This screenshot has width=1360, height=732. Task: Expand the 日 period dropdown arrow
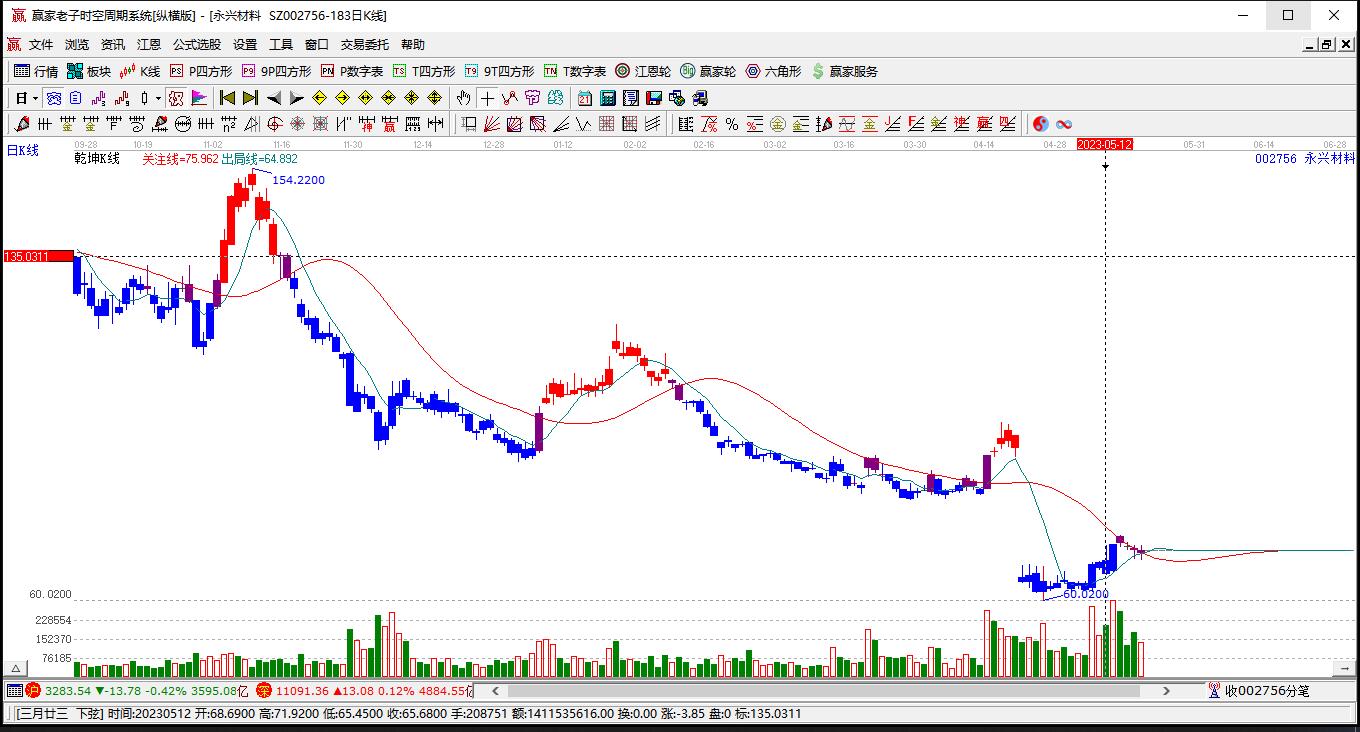pyautogui.click(x=35, y=98)
